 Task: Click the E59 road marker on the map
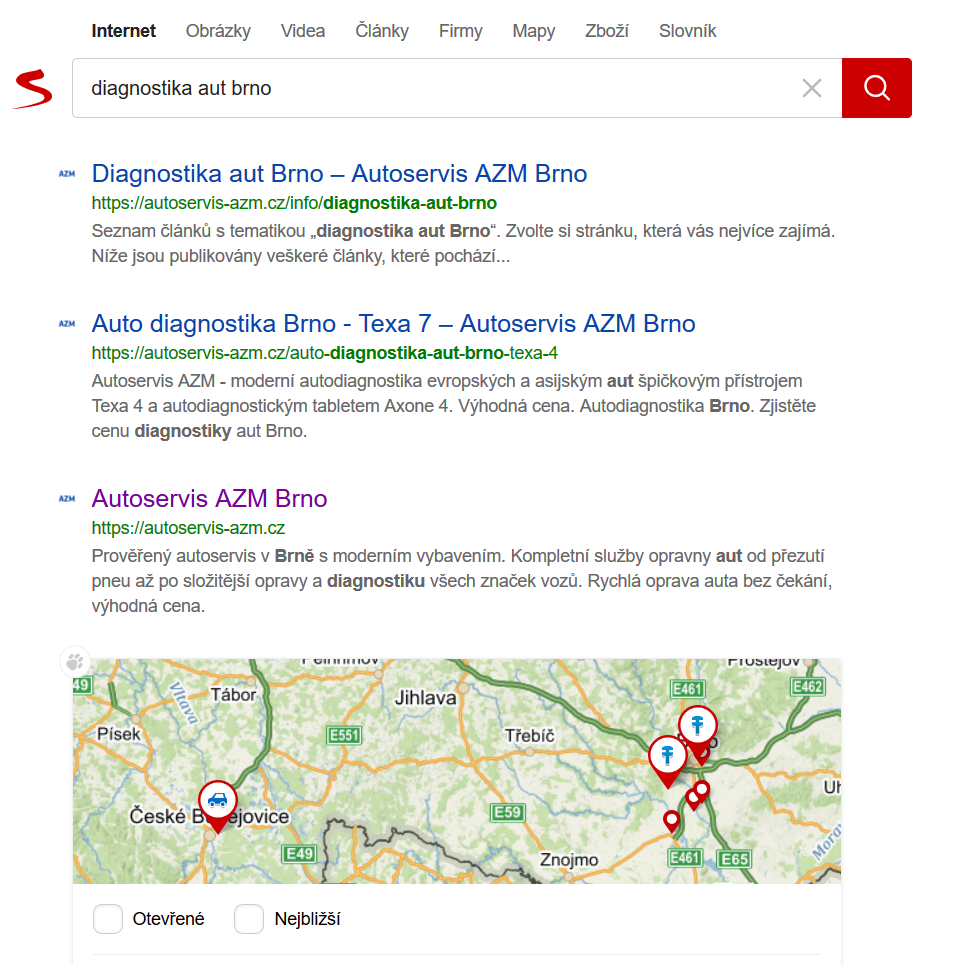508,812
